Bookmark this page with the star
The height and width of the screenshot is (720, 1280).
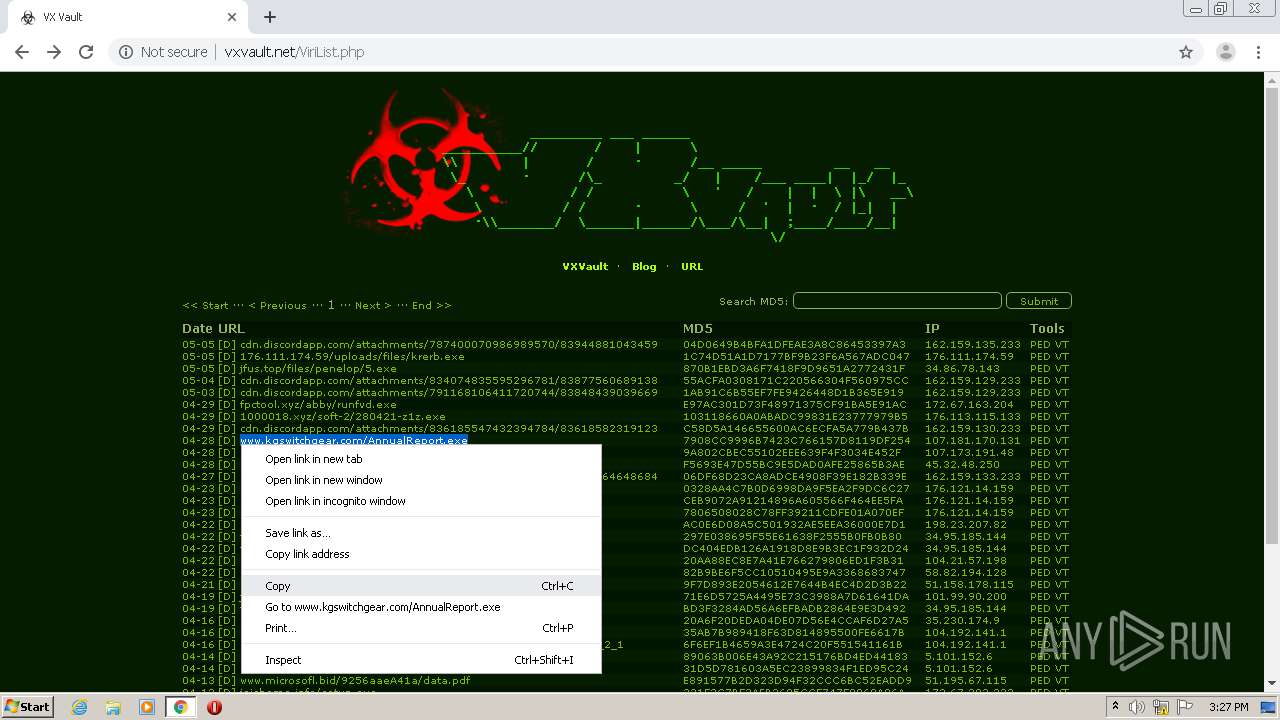pos(1186,52)
